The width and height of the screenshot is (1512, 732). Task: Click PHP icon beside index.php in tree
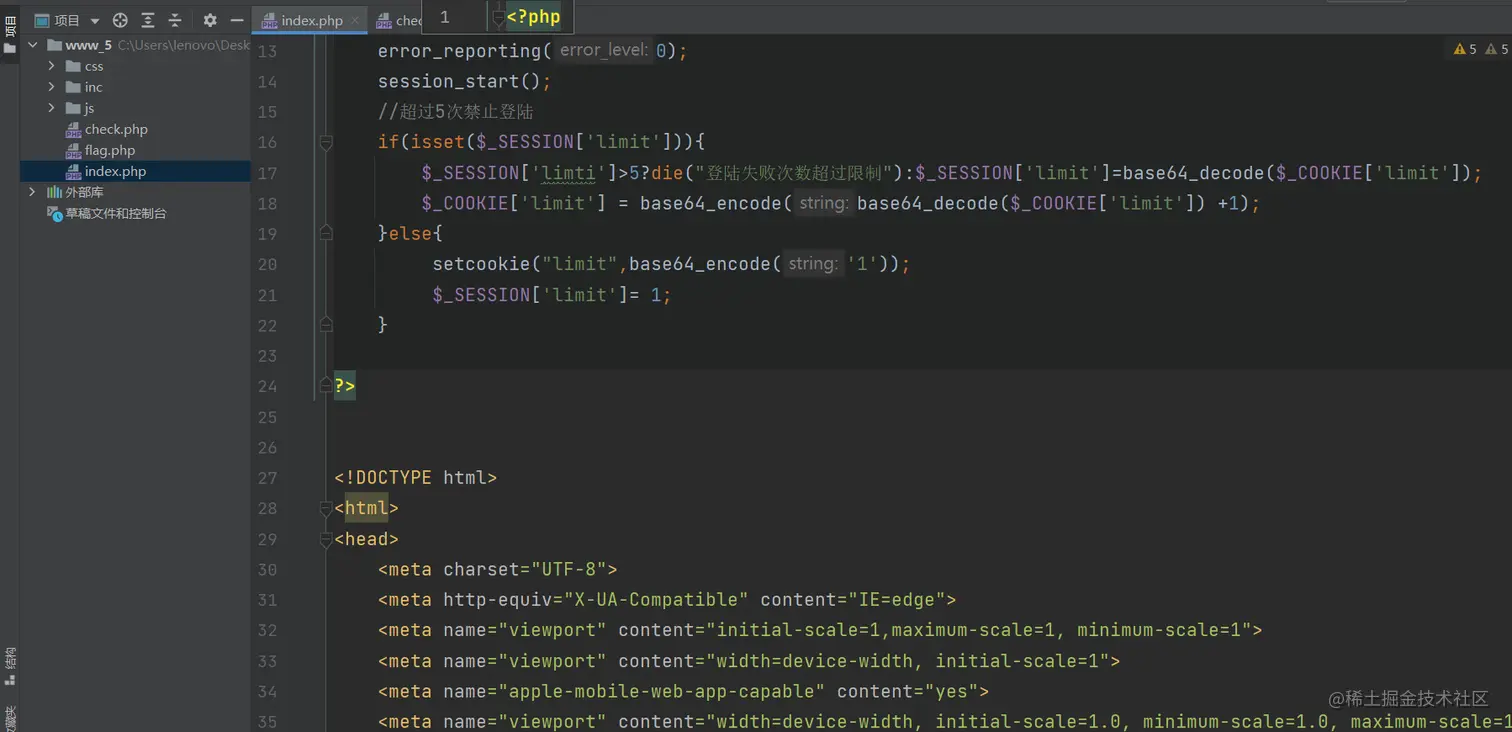[x=73, y=172]
